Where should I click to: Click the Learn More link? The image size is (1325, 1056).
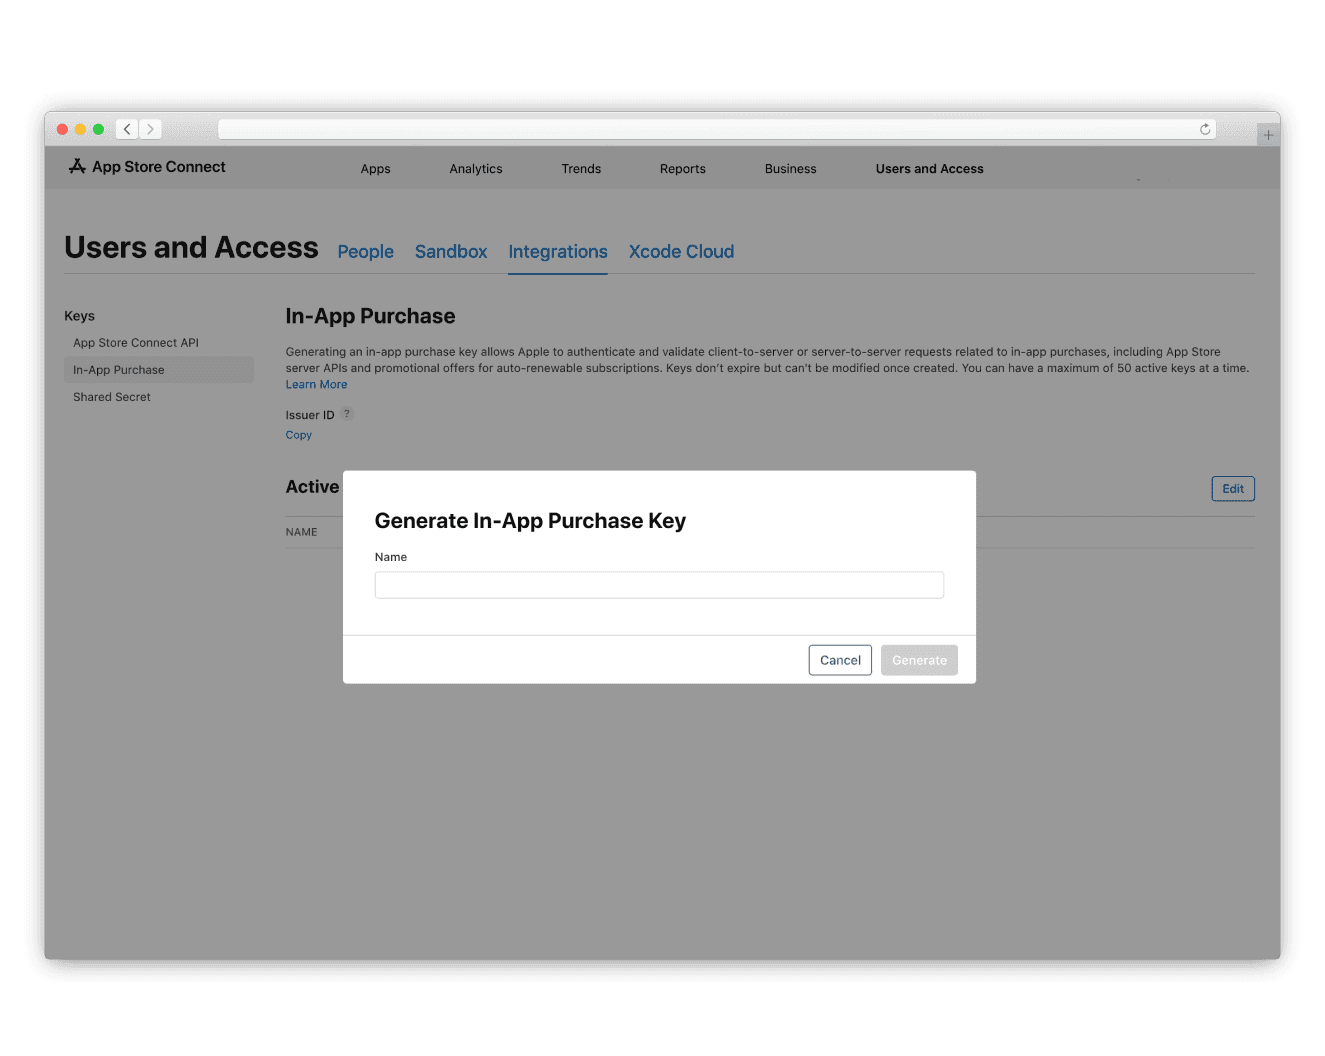click(x=316, y=383)
